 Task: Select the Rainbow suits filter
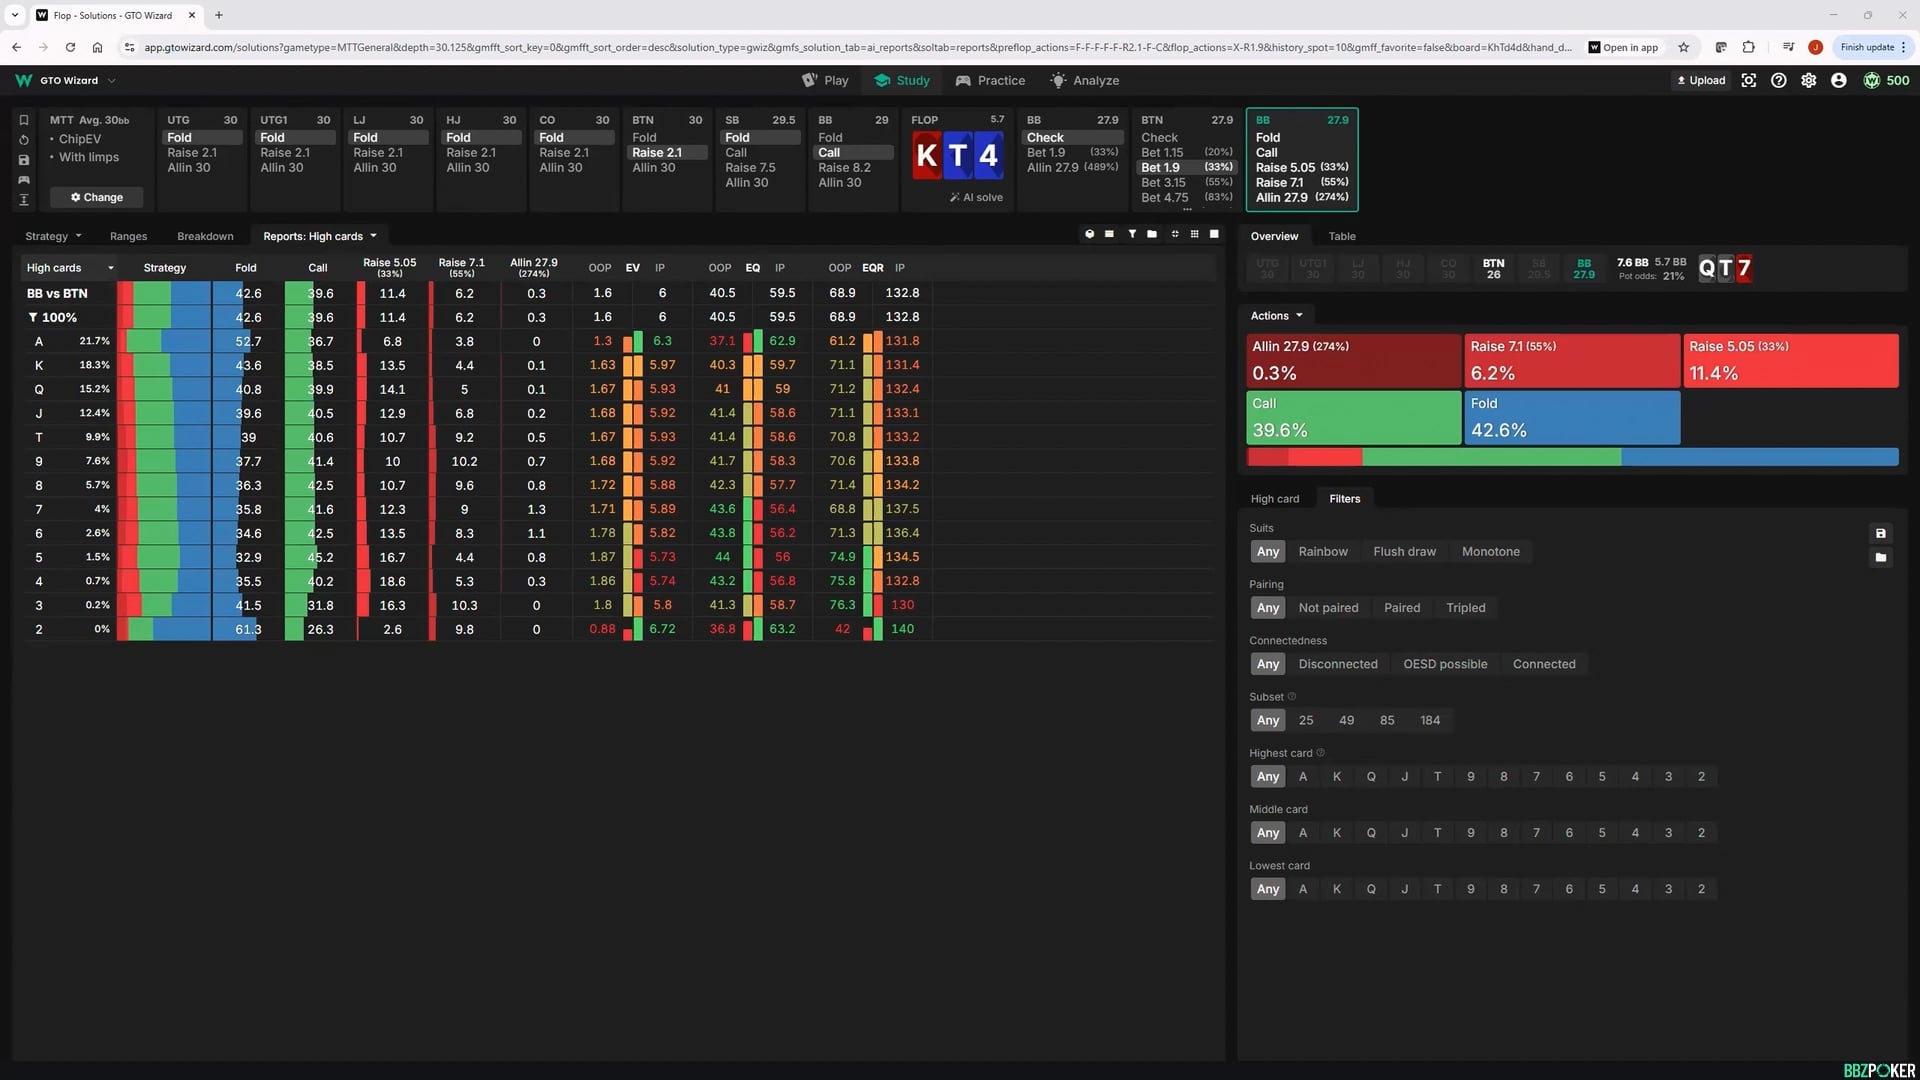click(x=1322, y=551)
